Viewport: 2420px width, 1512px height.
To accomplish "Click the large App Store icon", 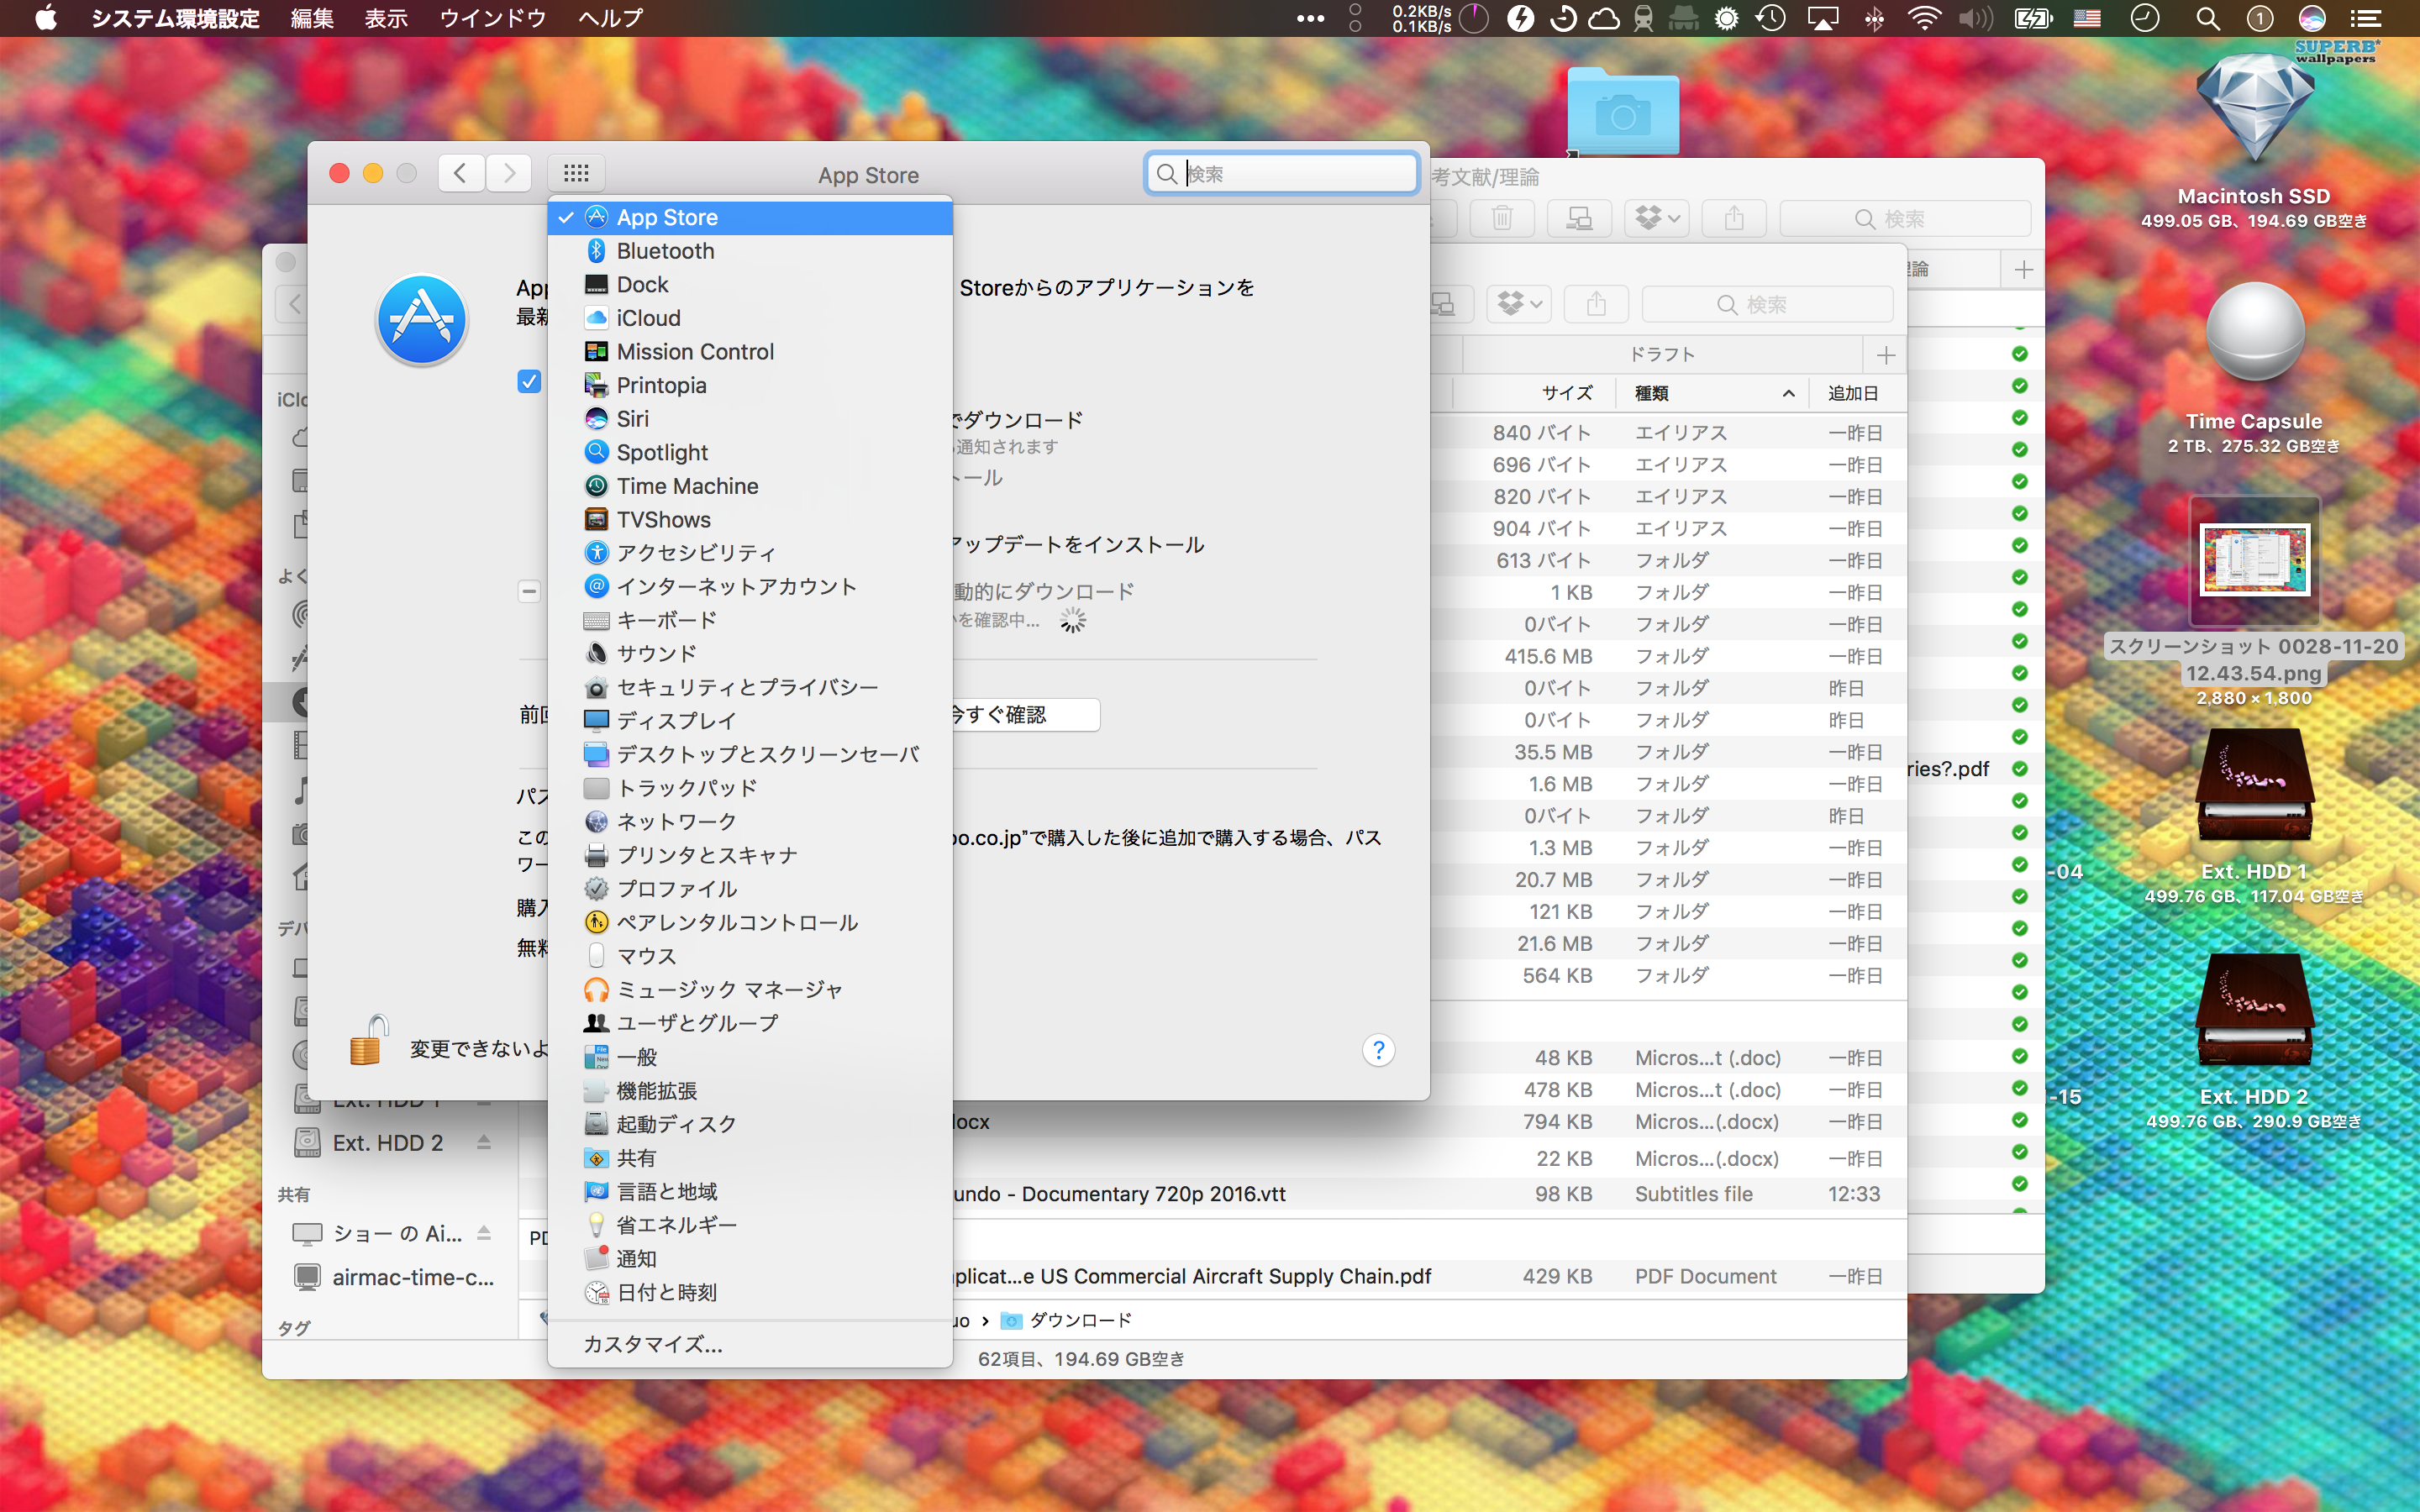I will click(x=422, y=320).
